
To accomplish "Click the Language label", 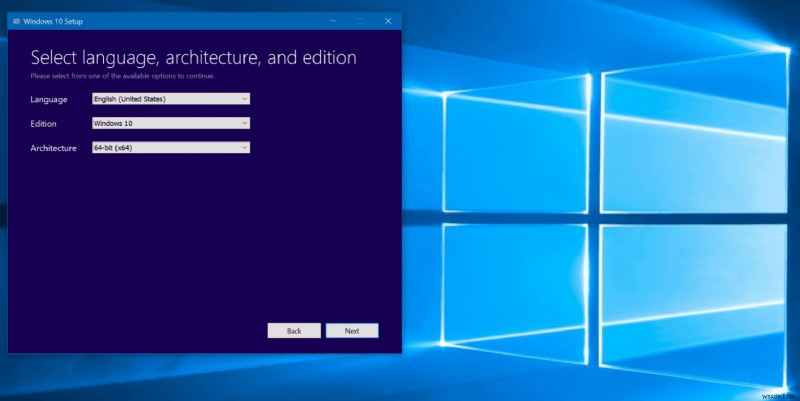I will click(48, 99).
